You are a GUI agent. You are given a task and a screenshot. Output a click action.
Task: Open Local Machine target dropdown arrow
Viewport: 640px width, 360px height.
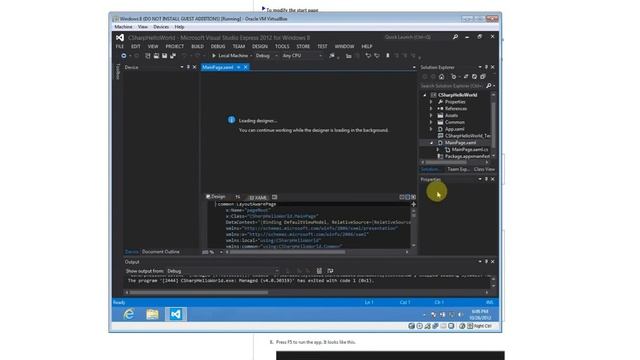coord(251,56)
